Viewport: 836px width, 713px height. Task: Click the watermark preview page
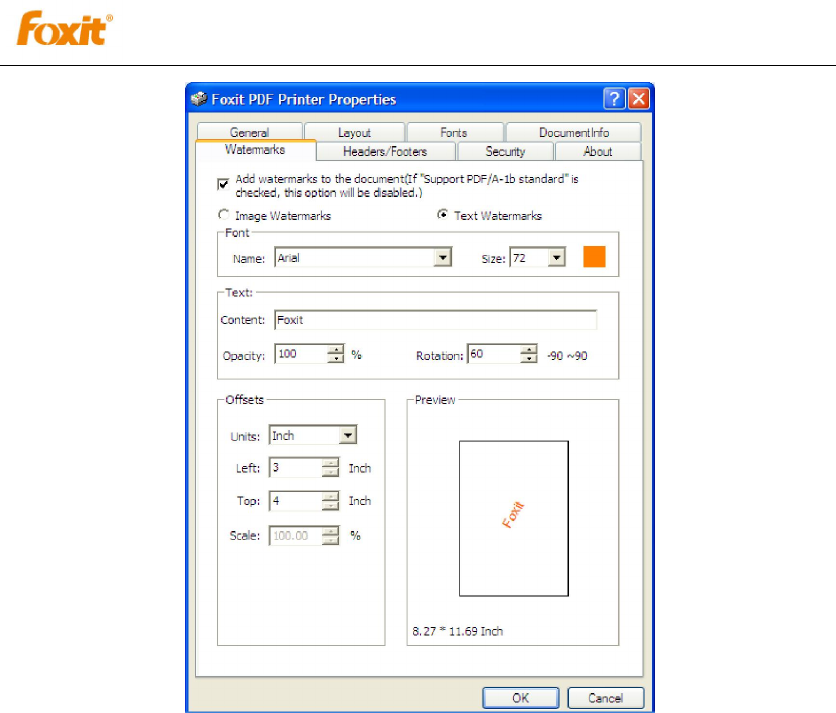click(514, 518)
